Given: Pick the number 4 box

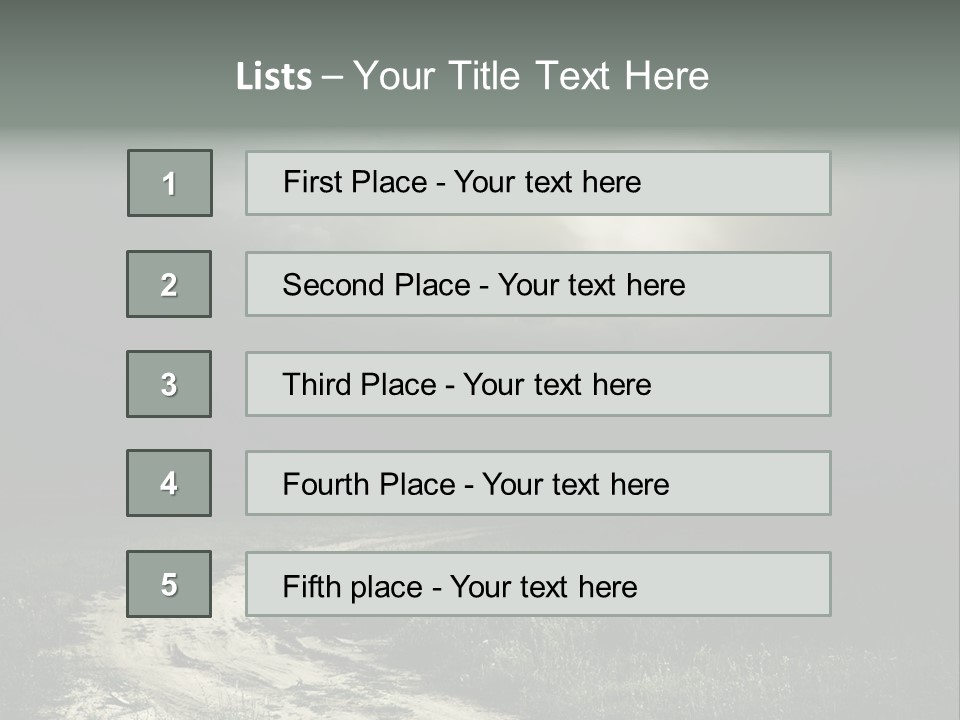Looking at the screenshot, I should pos(169,483).
